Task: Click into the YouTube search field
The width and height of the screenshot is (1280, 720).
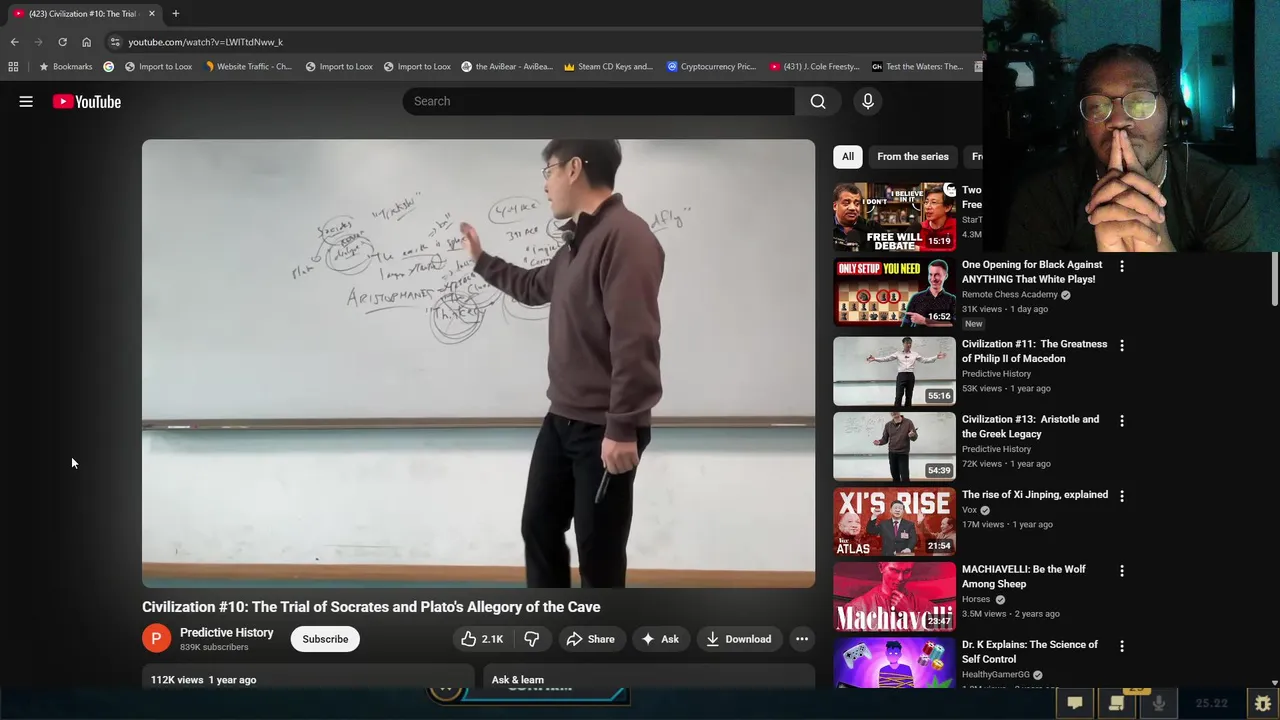Action: (x=598, y=101)
